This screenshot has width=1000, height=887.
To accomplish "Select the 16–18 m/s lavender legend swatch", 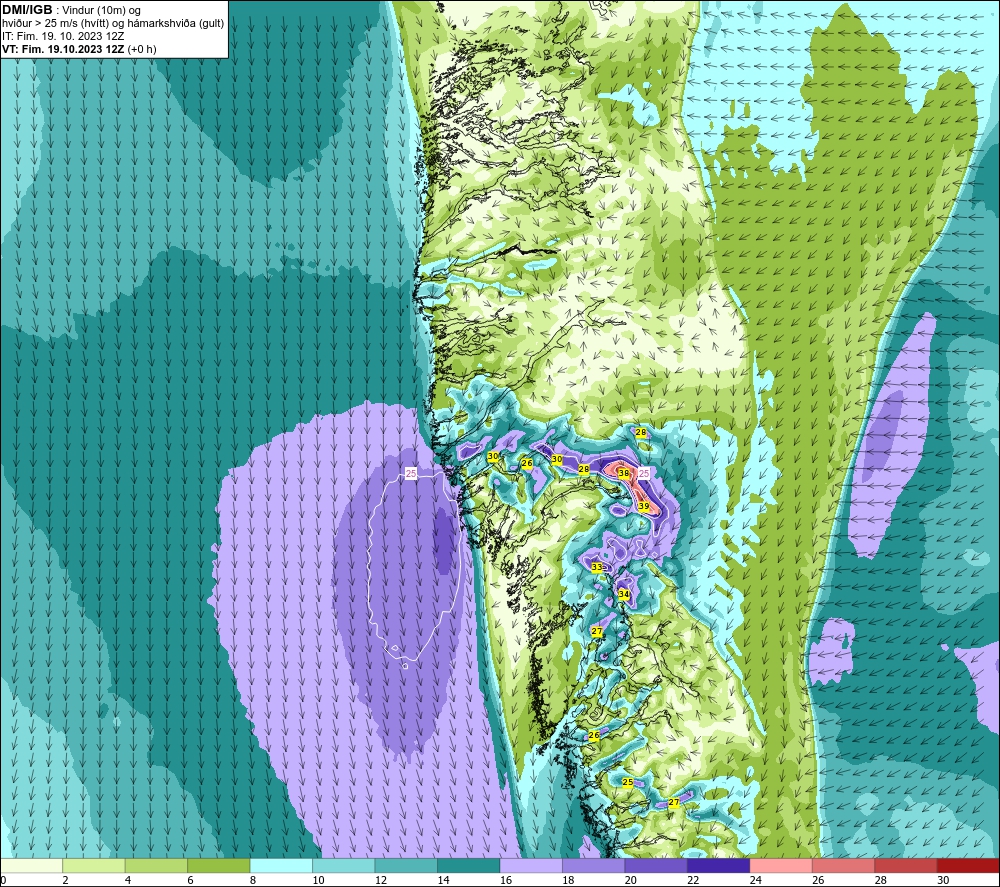I will [531, 866].
